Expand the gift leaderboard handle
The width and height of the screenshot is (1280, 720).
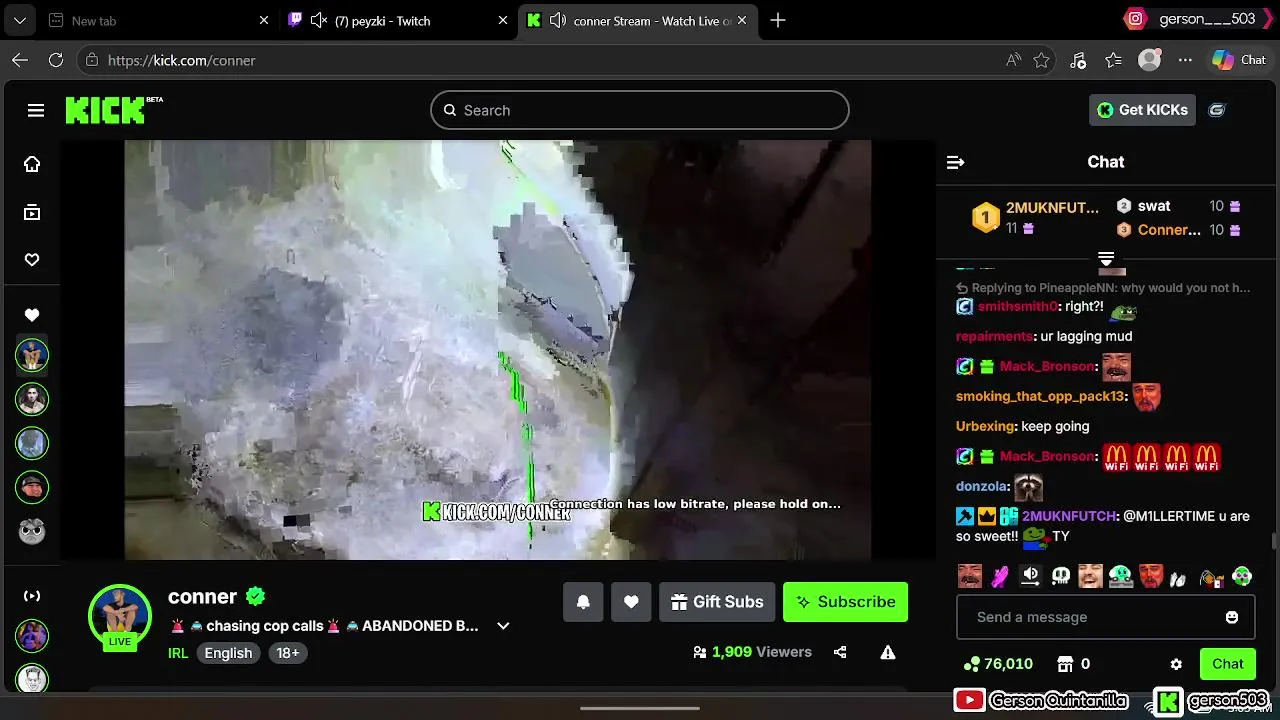pyautogui.click(x=1106, y=259)
